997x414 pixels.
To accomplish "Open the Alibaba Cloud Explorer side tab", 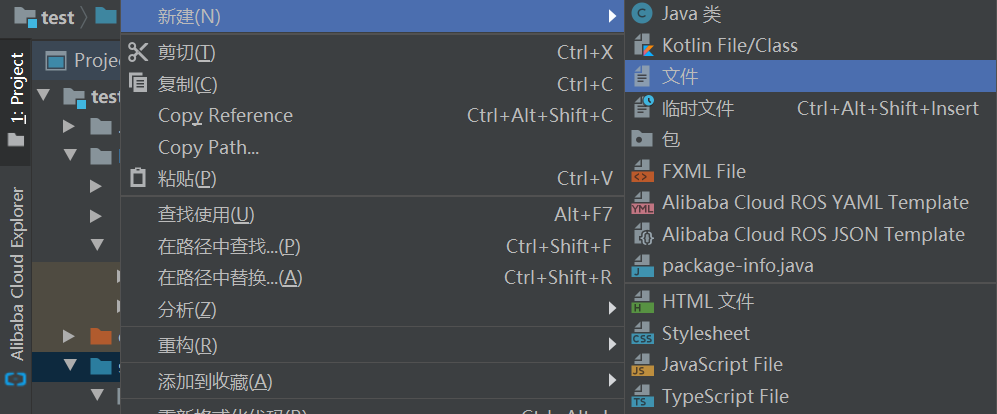I will [x=16, y=286].
